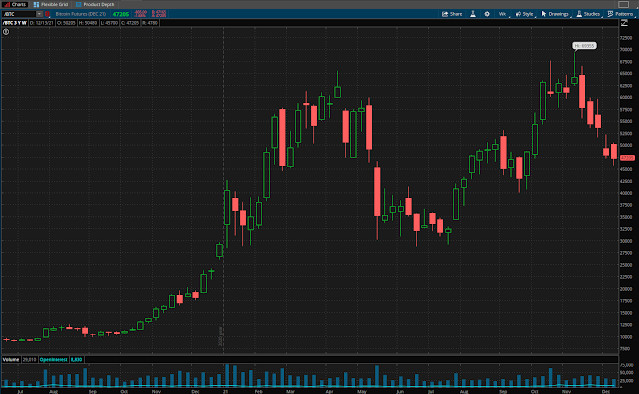Click the 30000 price axis label
This screenshot has height=394, width=639.
point(626,241)
